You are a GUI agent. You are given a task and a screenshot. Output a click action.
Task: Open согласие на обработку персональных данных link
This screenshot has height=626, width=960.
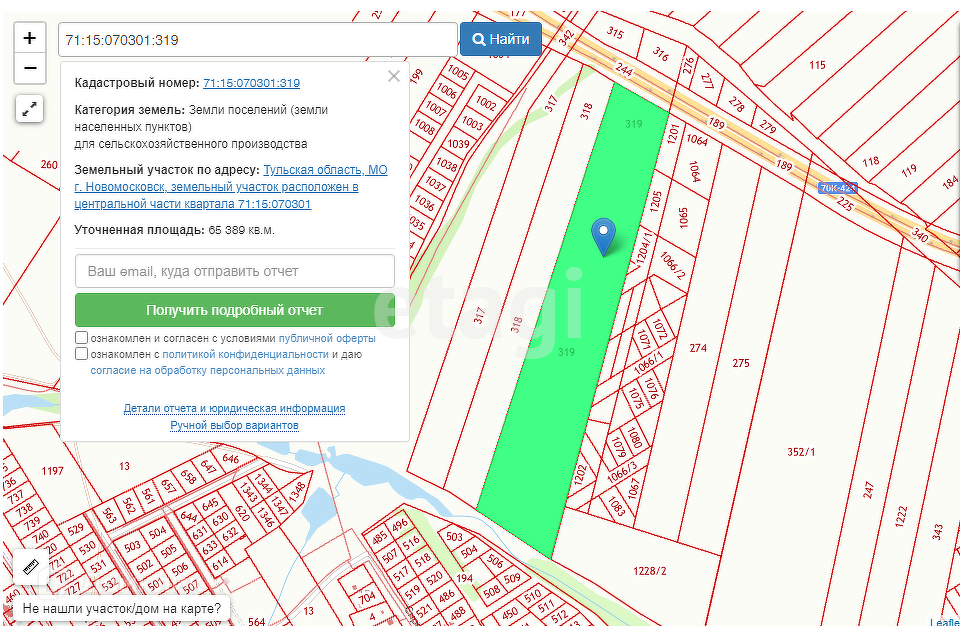tap(208, 370)
